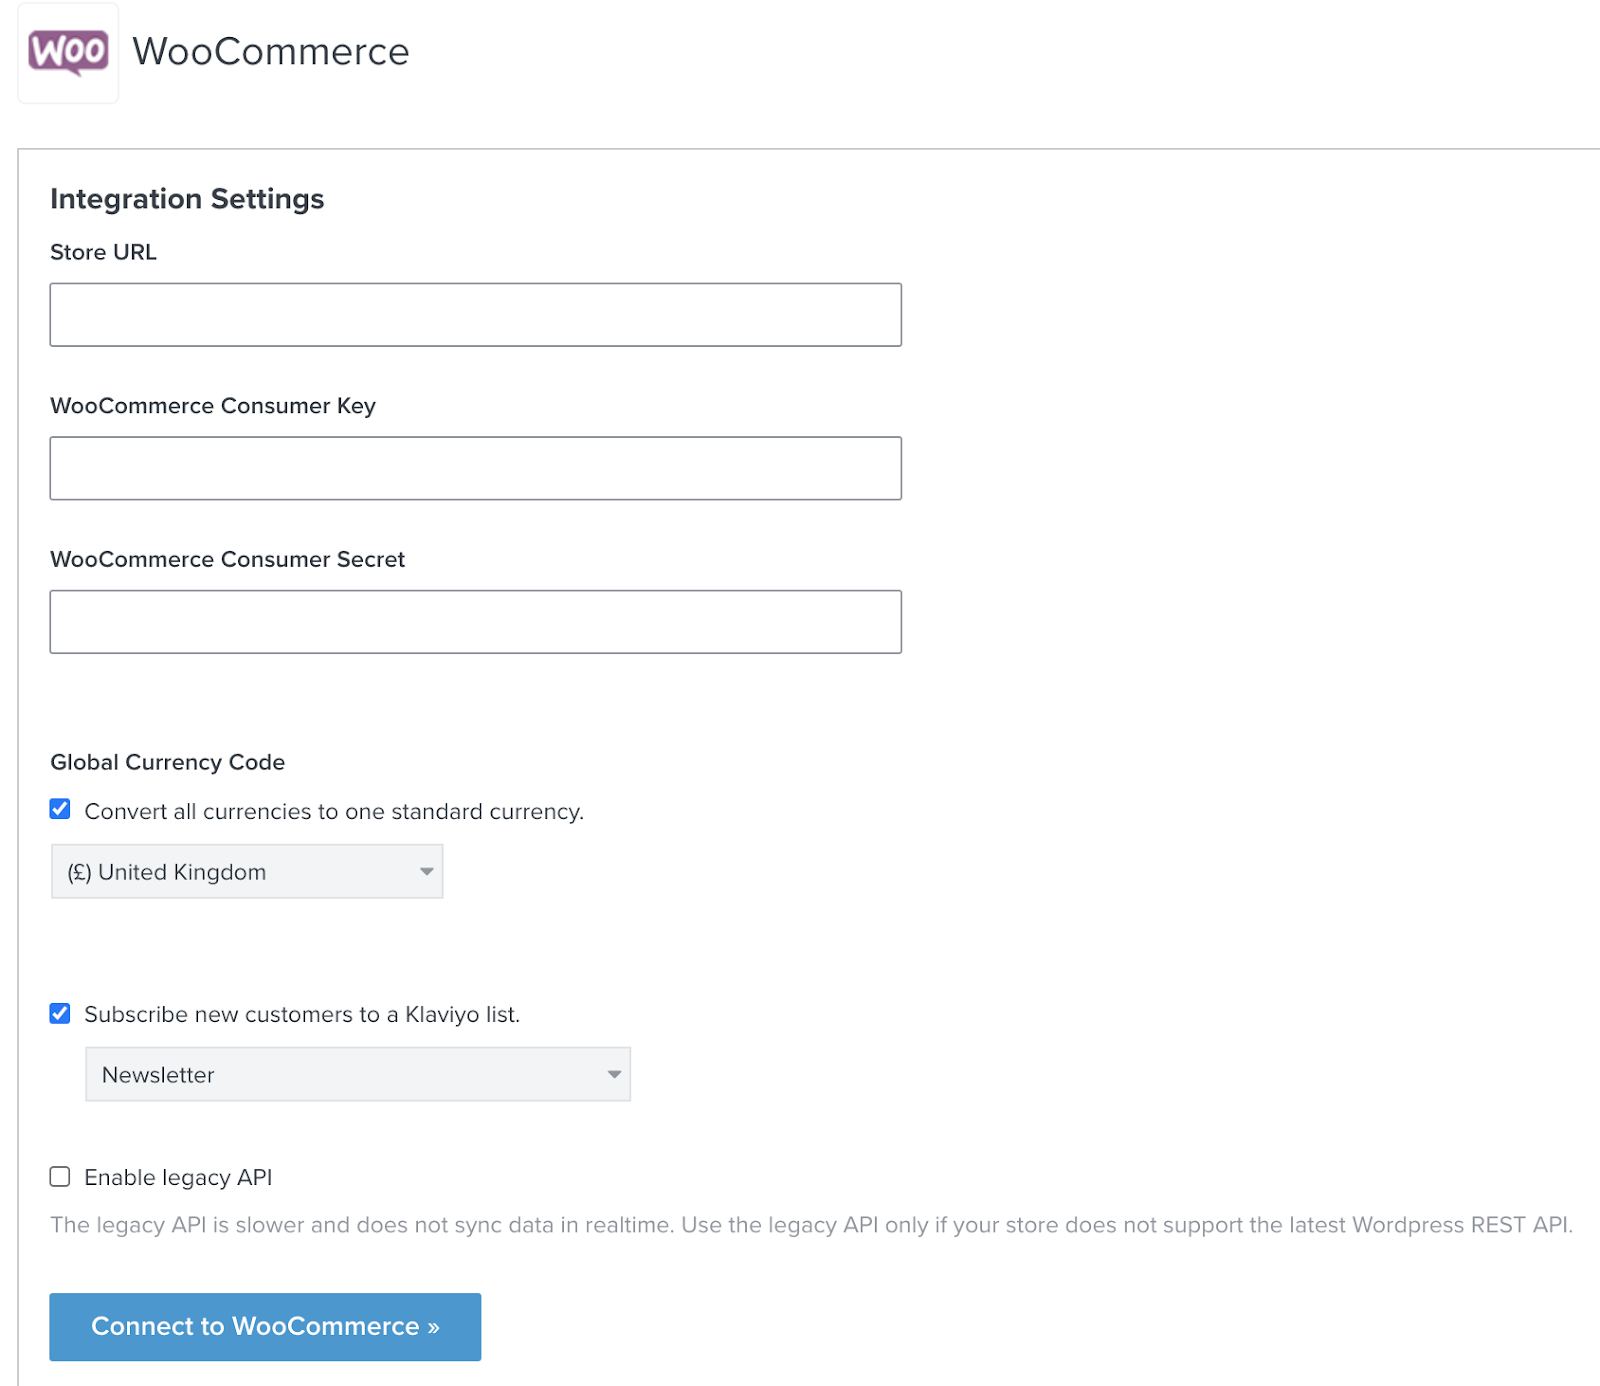Click the 'Enable legacy API' label text
The width and height of the screenshot is (1600, 1386).
point(178,1177)
